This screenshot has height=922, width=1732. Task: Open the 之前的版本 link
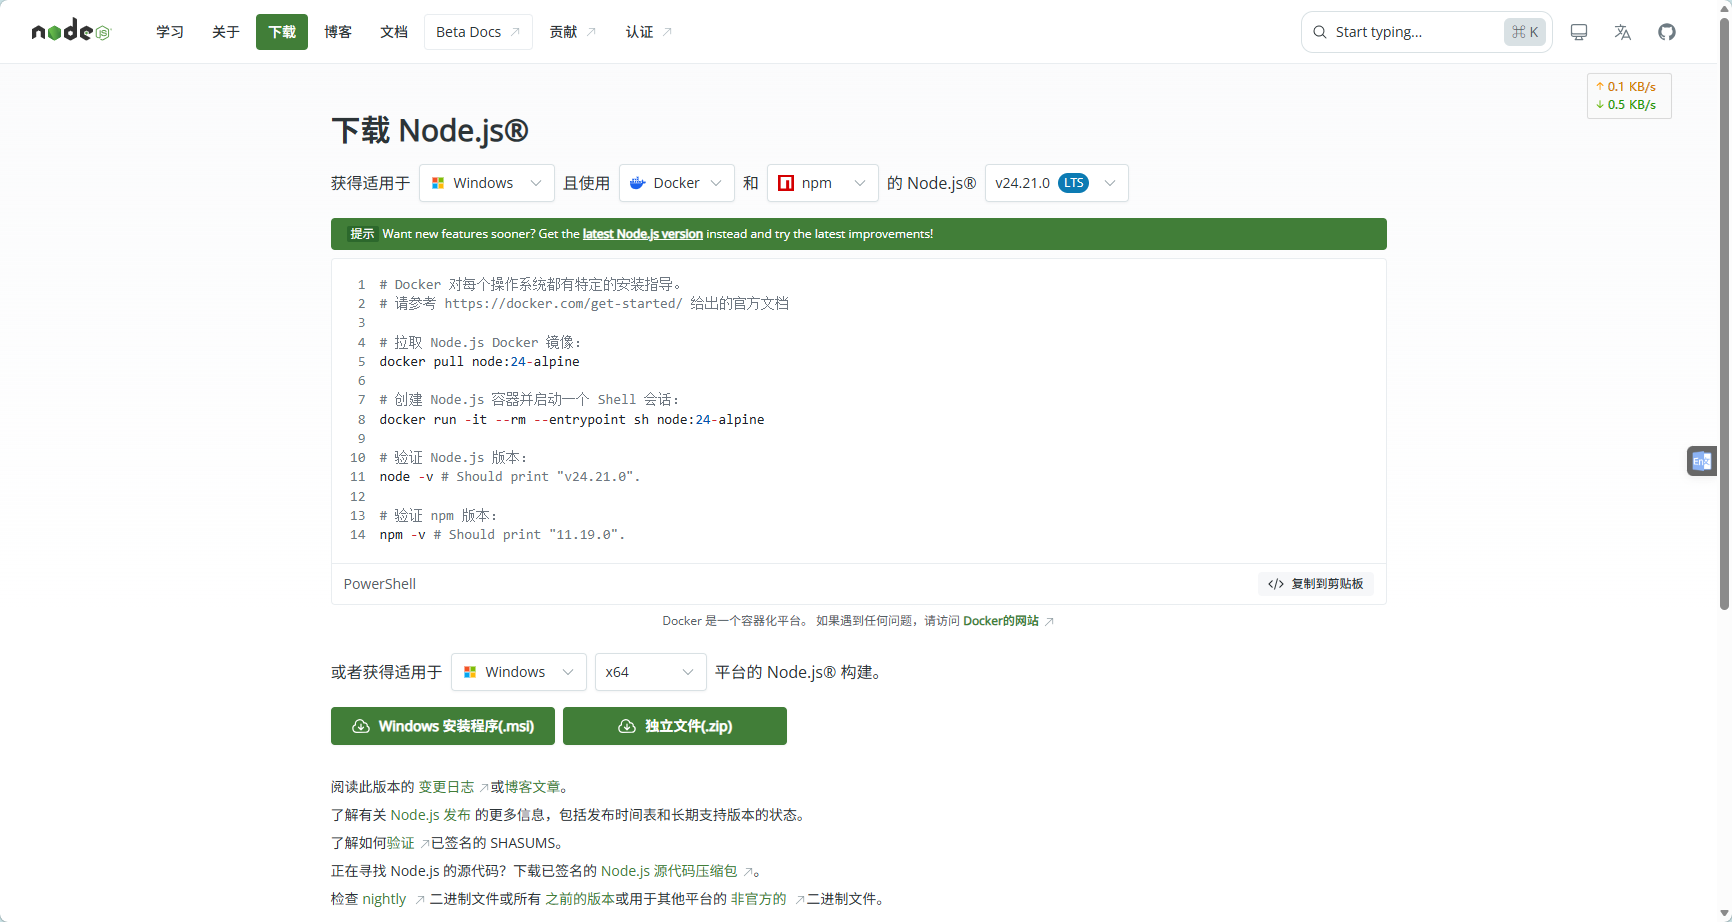coord(580,899)
